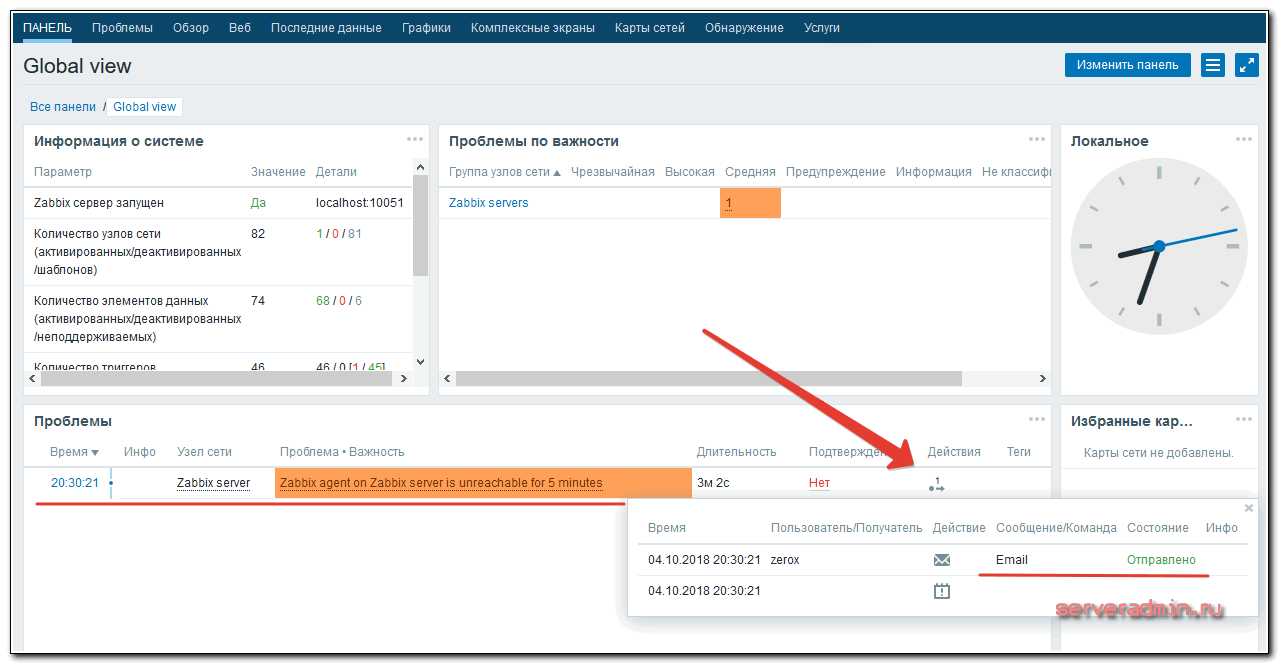Open the Последние данные menu tab

tap(326, 28)
